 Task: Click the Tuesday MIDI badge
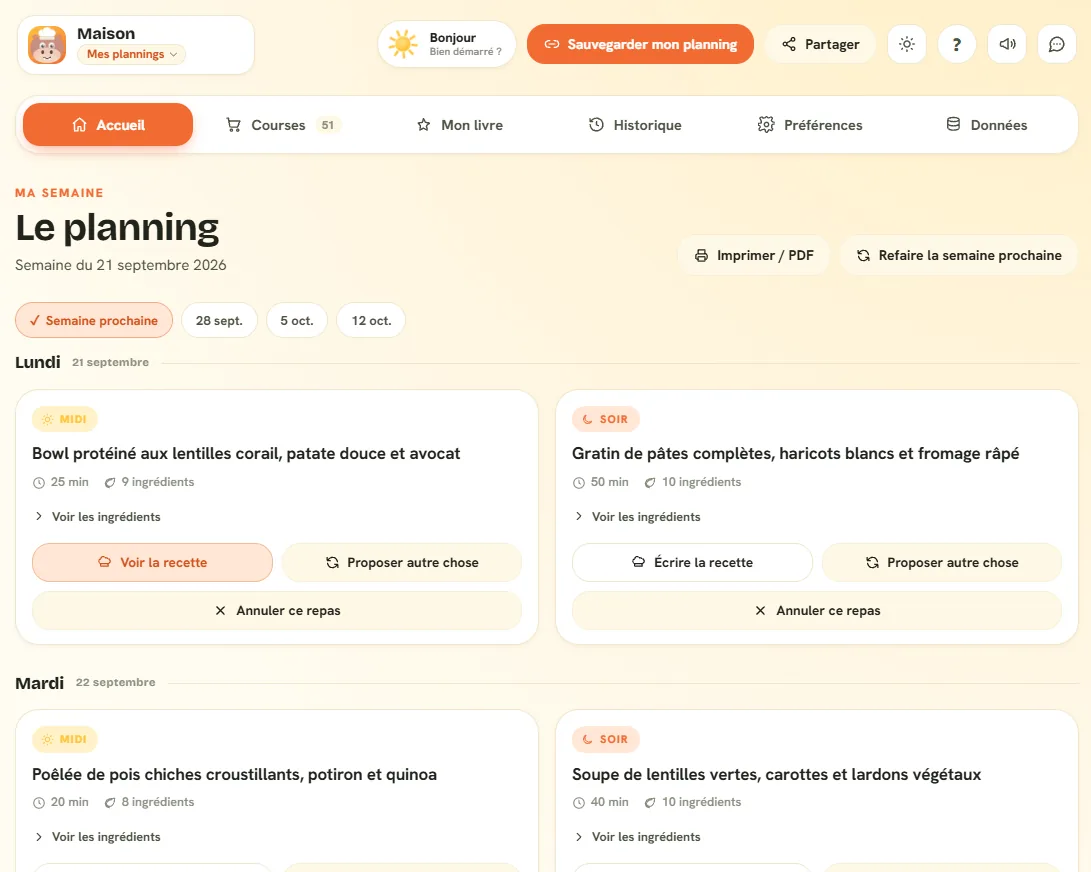65,739
